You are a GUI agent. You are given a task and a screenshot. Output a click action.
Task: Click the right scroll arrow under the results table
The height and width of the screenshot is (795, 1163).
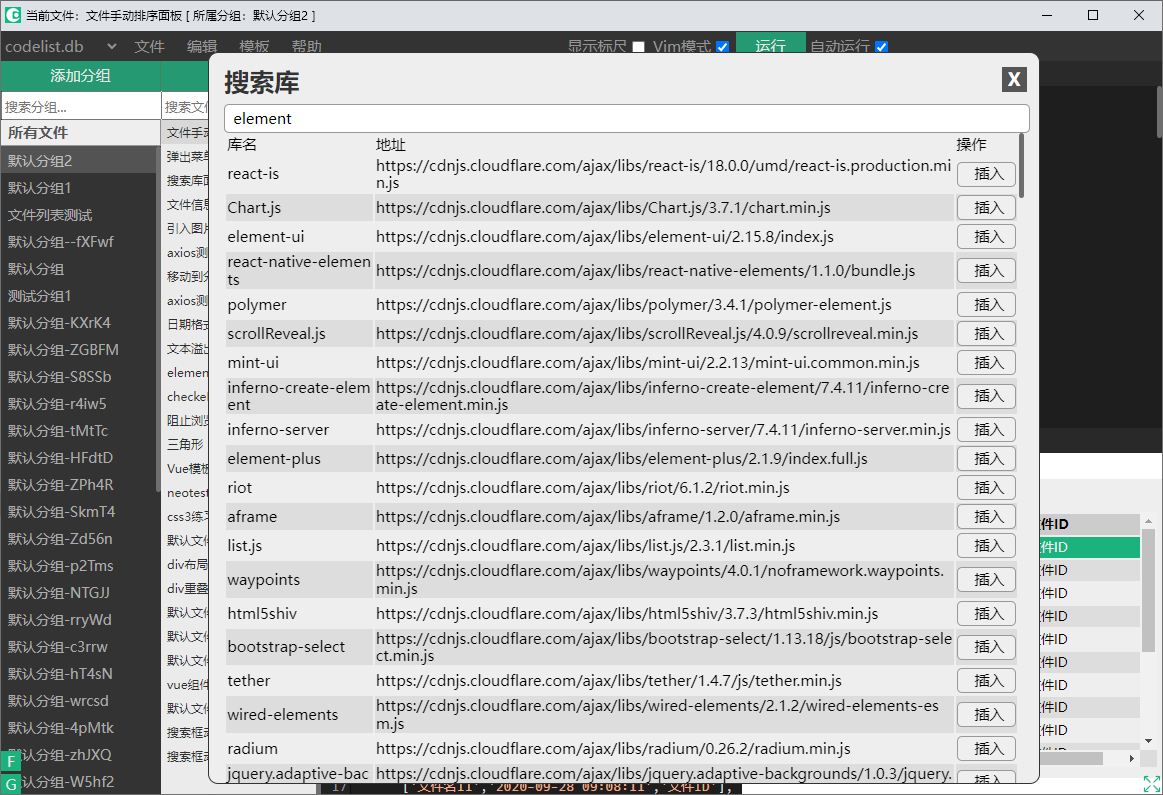pyautogui.click(x=1132, y=758)
